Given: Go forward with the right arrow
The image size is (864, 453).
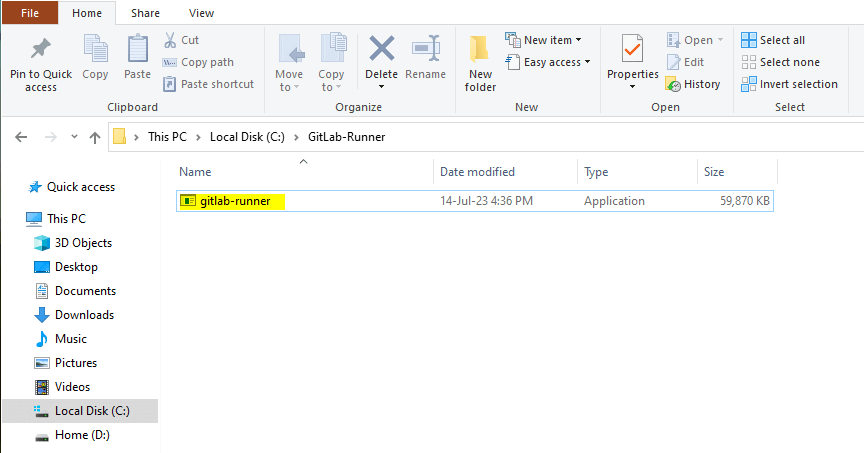Looking at the screenshot, I should [50, 137].
